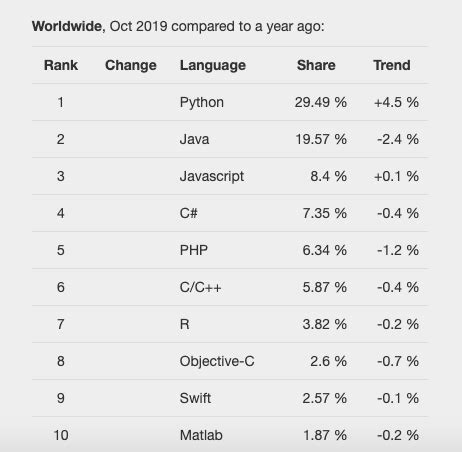
Task: Select the Matlab language entry
Action: pos(201,435)
